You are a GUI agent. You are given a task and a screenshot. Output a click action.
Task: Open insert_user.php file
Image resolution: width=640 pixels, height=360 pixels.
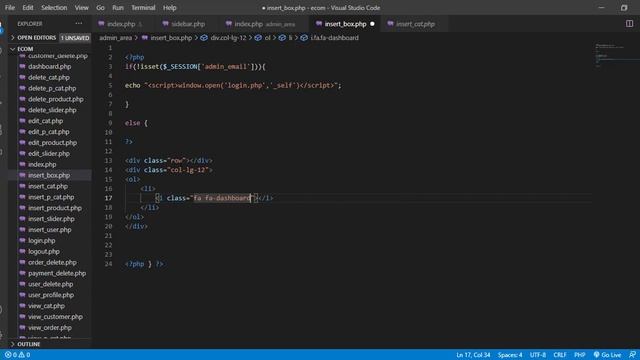(49, 230)
